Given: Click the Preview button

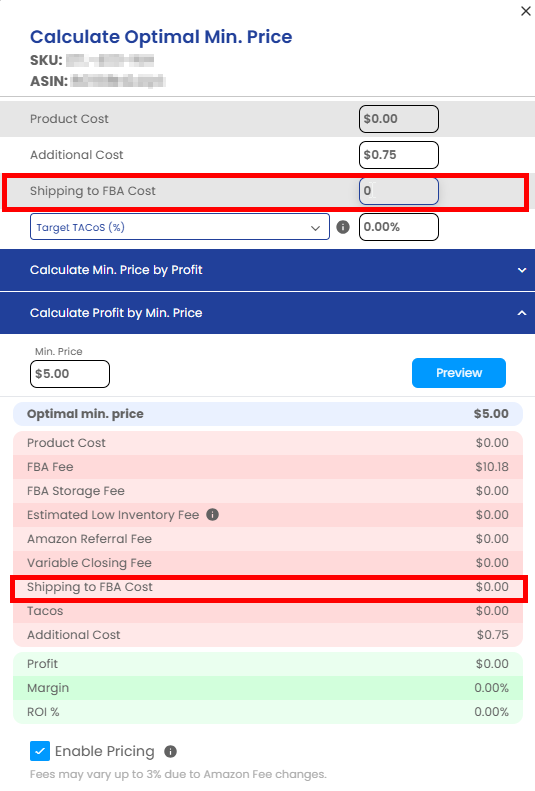Looking at the screenshot, I should [x=459, y=373].
